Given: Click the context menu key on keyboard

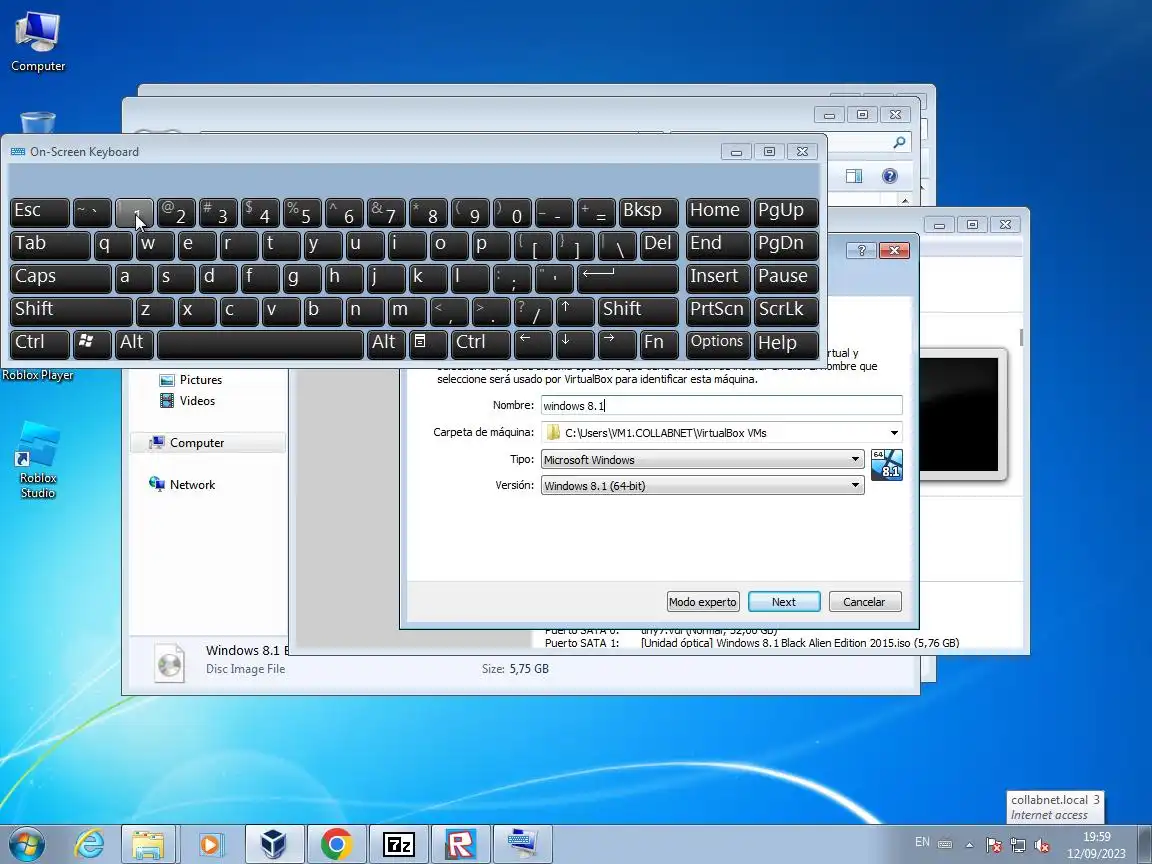Looking at the screenshot, I should 428,345.
